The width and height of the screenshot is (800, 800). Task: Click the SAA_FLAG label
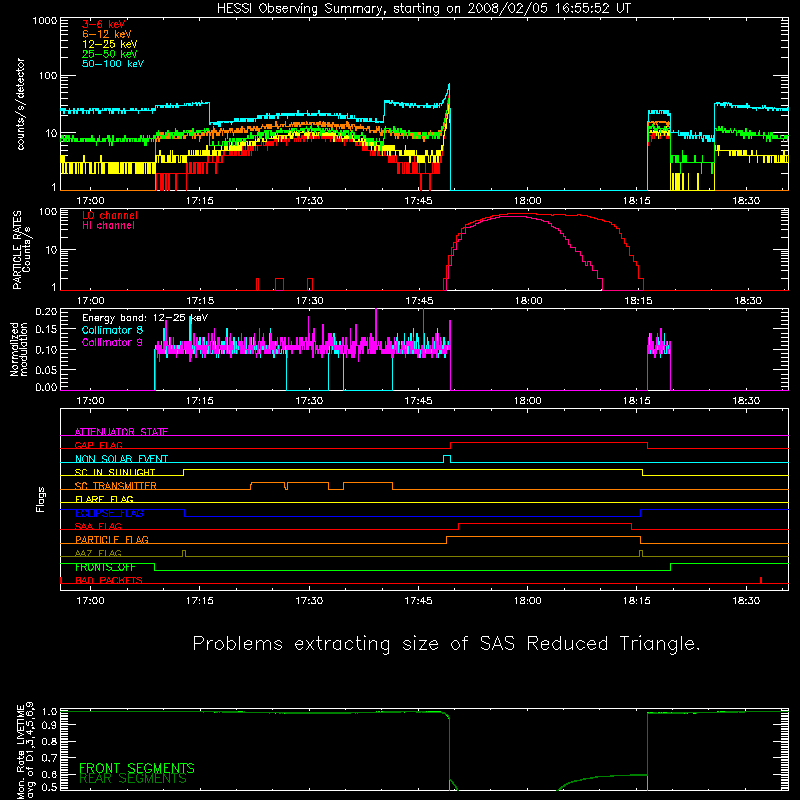(x=98, y=526)
